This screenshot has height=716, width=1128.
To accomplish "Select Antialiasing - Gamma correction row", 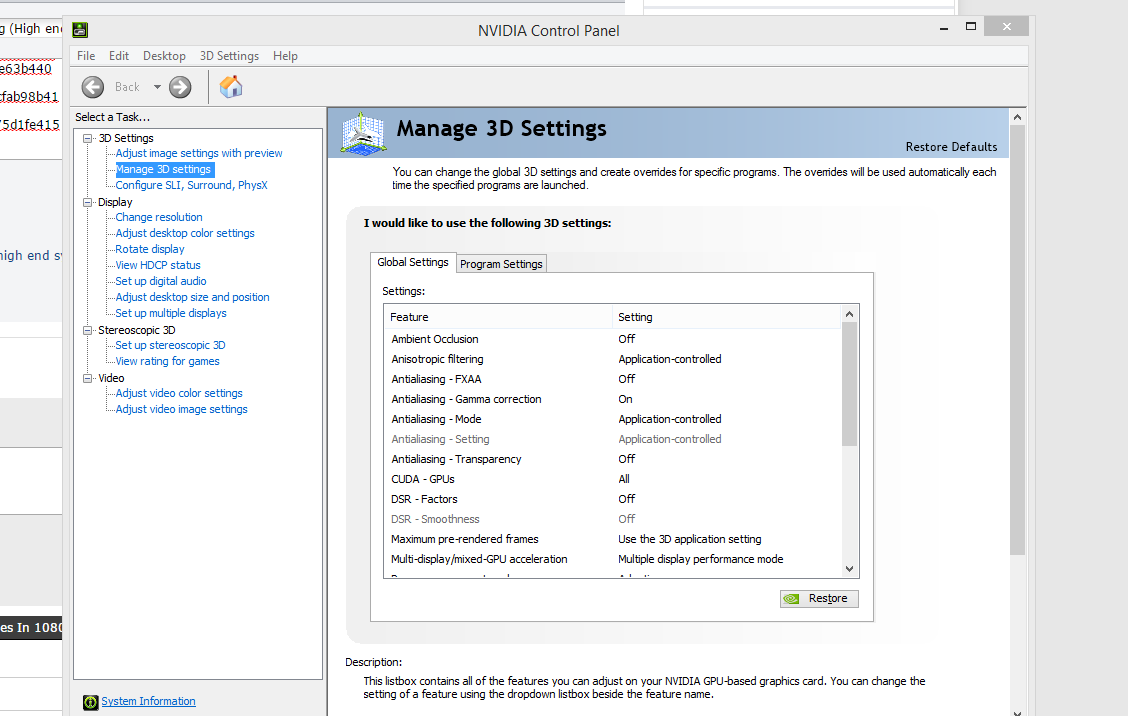I will click(x=612, y=399).
